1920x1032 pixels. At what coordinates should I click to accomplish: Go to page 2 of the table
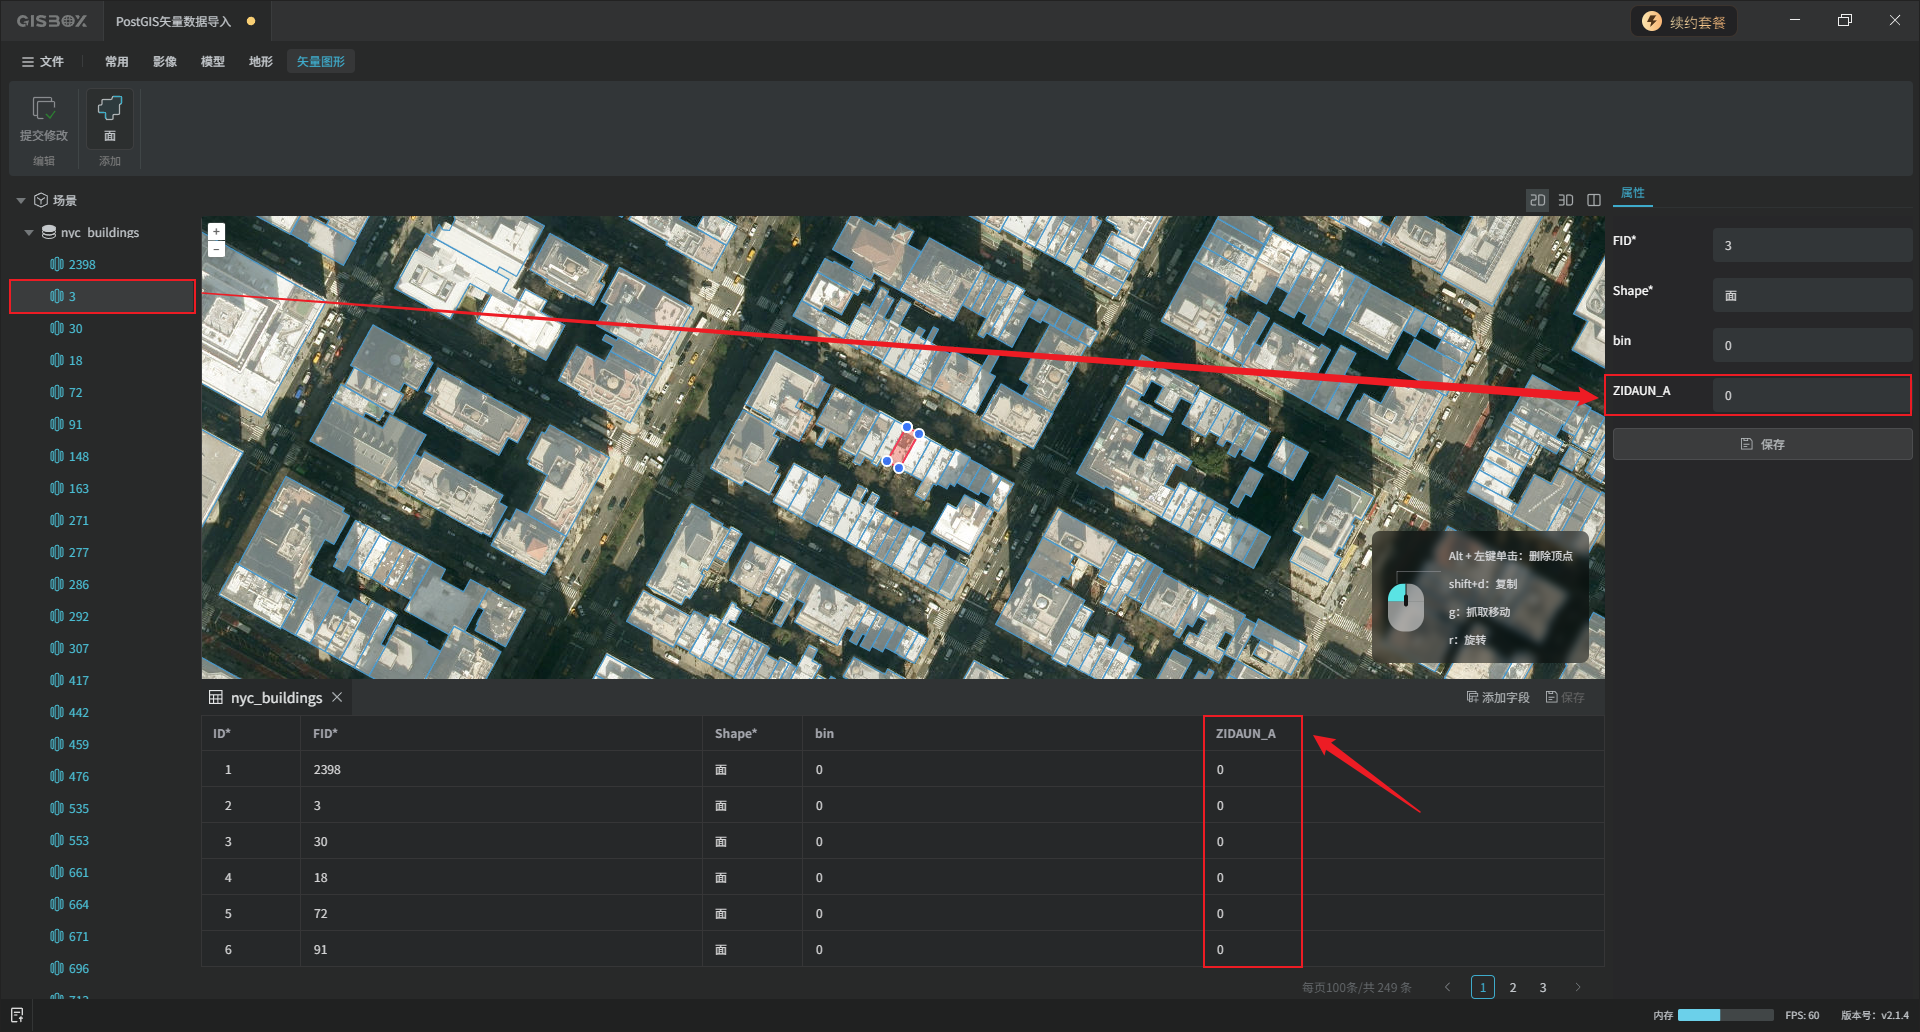(1513, 988)
